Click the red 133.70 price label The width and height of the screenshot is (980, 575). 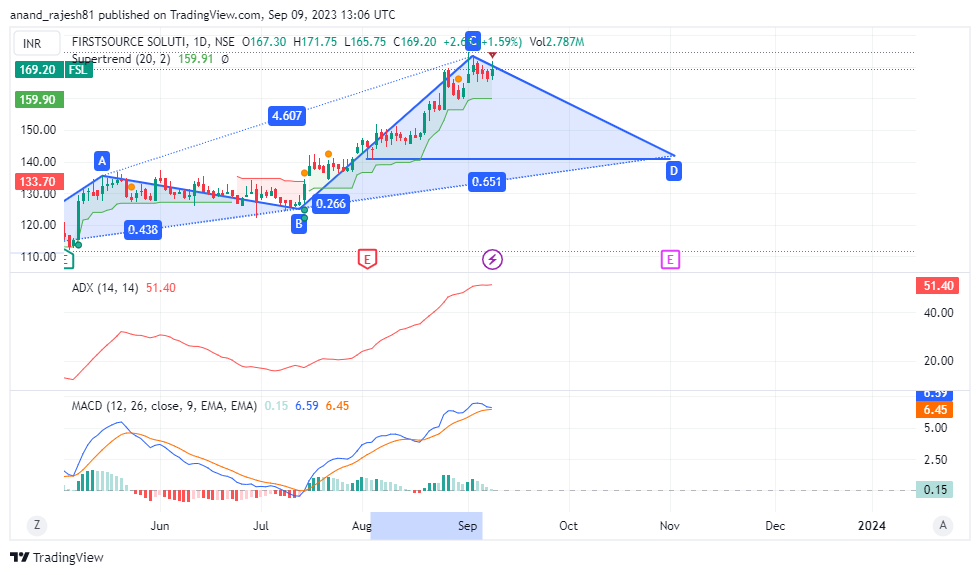(x=39, y=182)
